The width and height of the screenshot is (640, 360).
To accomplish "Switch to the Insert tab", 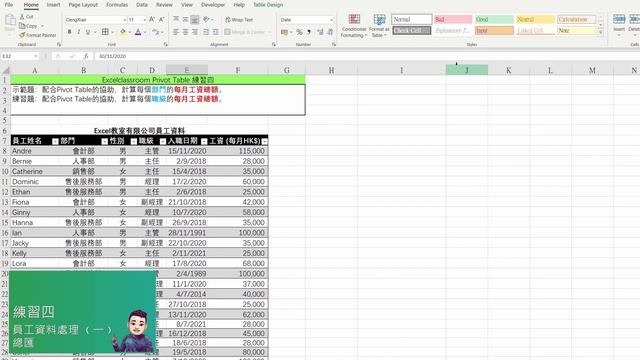I will tap(53, 5).
